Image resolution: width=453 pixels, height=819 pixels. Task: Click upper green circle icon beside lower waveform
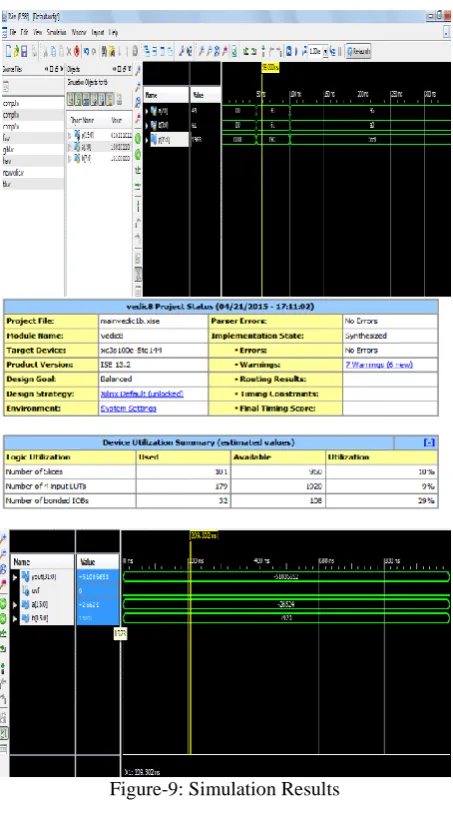[4, 604]
